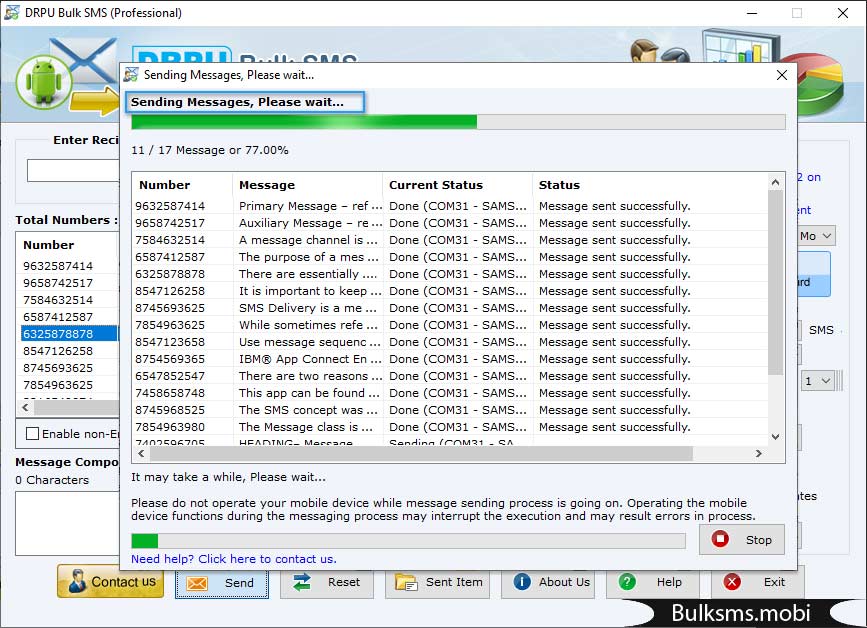Viewport: 867px width, 628px height.
Task: Click the status table scroll right arrow
Action: point(759,453)
